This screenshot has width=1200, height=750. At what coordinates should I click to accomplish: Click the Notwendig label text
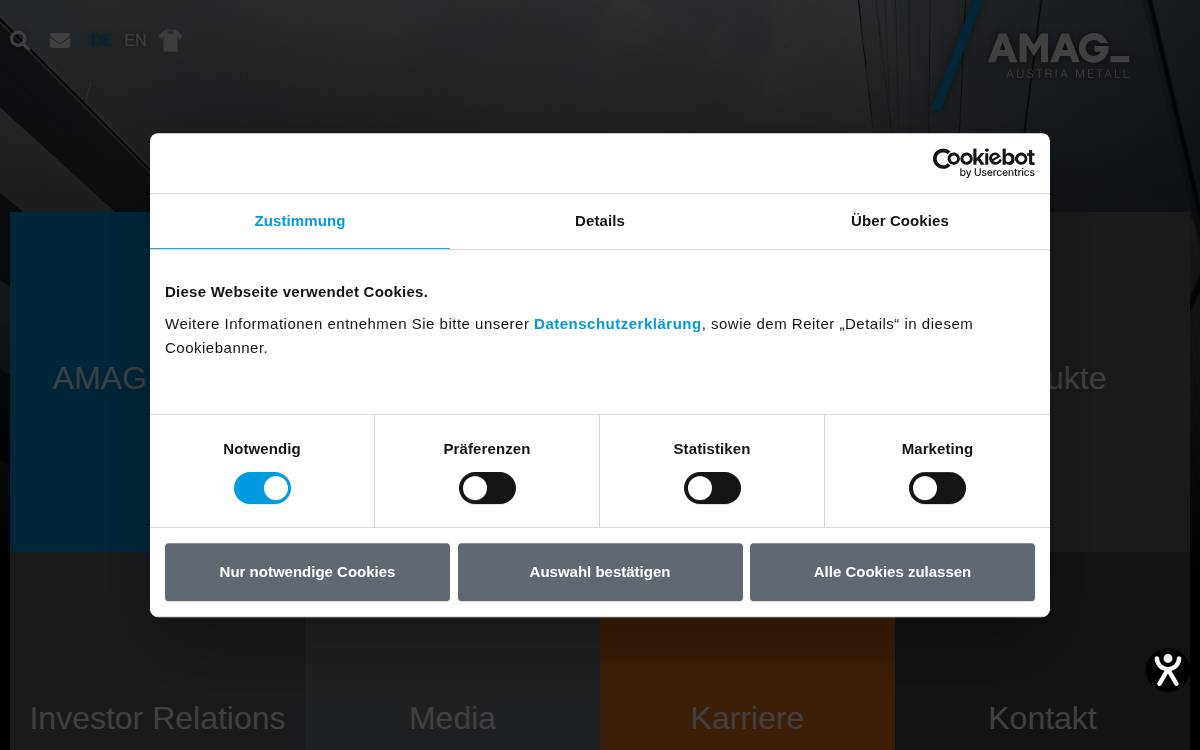tap(262, 449)
